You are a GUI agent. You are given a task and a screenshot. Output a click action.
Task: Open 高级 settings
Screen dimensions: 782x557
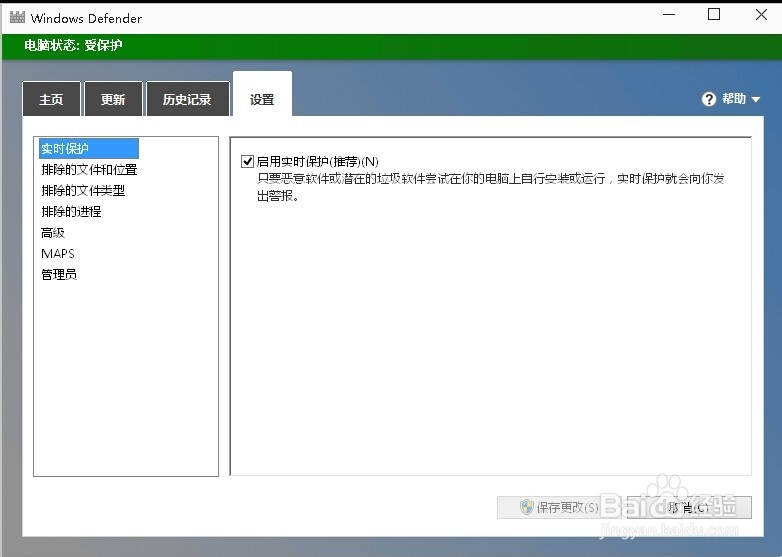[53, 232]
